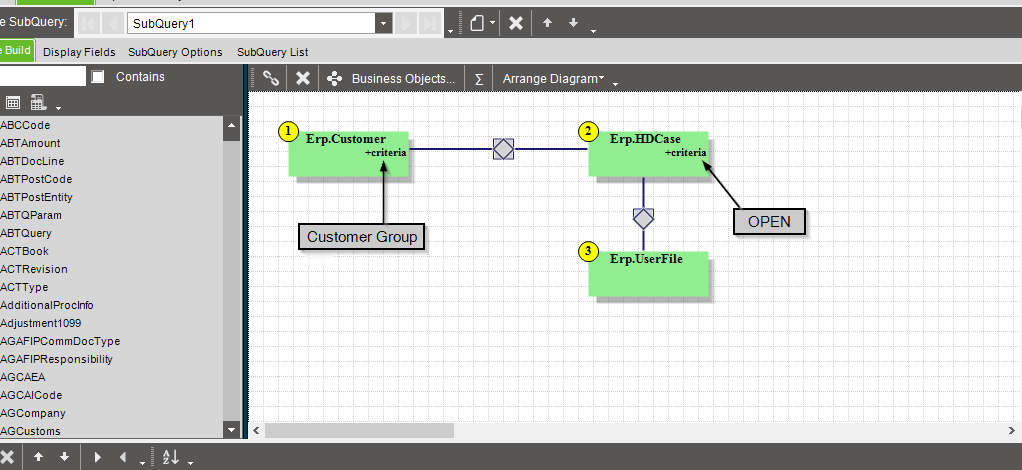This screenshot has height=470, width=1022.
Task: Click the sigma aggregate icon
Action: click(x=479, y=79)
